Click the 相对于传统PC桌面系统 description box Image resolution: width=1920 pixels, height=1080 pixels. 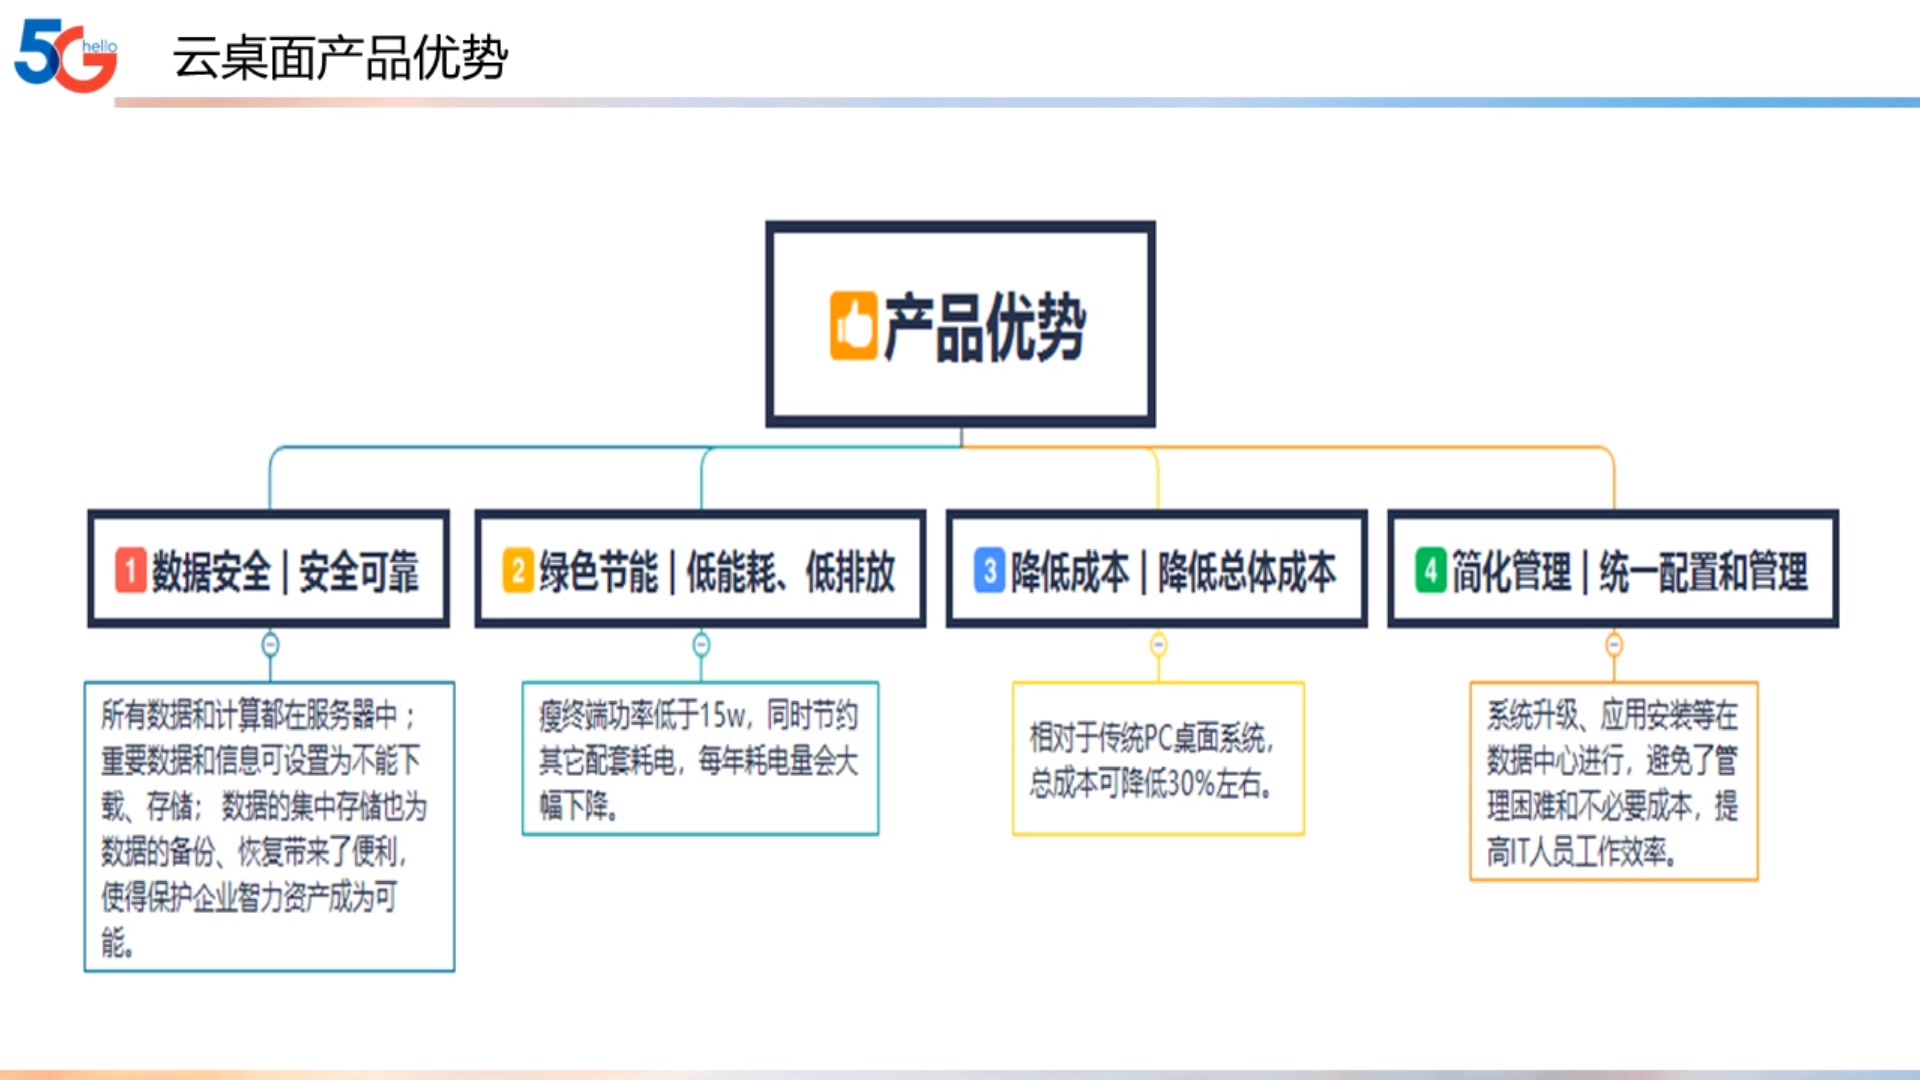[1158, 758]
